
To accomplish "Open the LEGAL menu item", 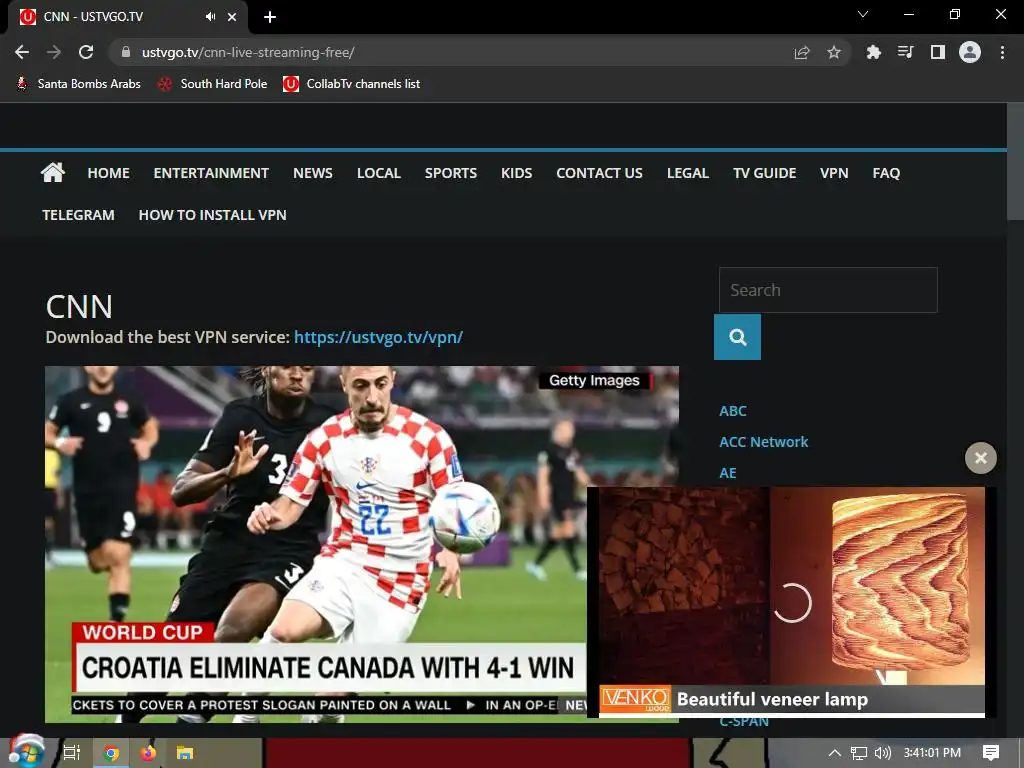I will tap(688, 173).
